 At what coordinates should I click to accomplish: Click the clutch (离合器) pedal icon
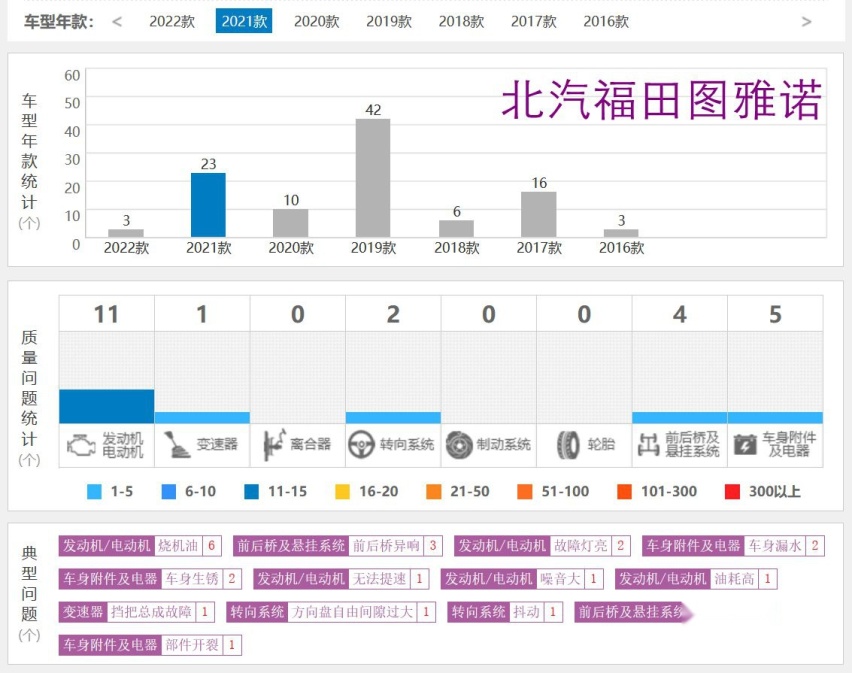pyautogui.click(x=274, y=445)
